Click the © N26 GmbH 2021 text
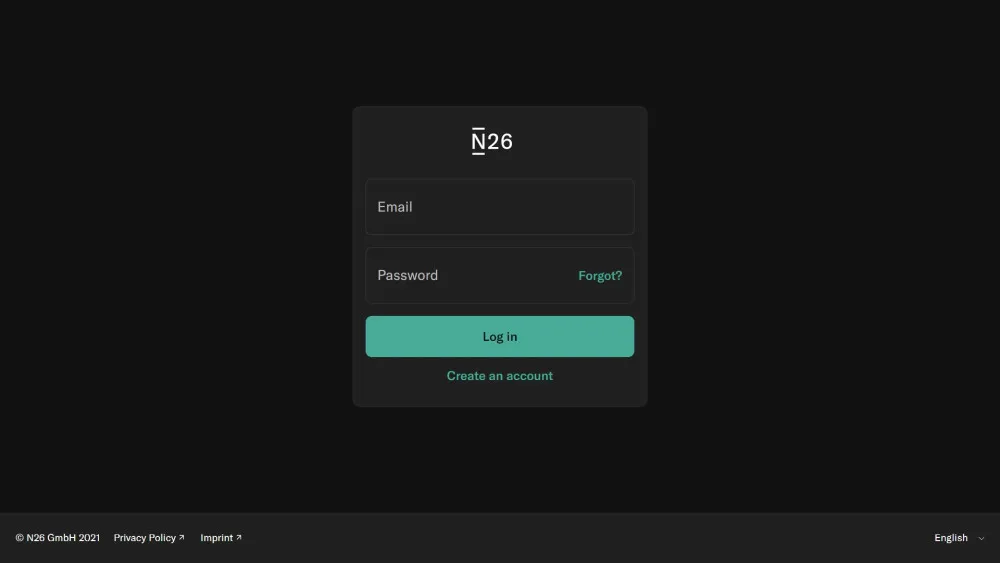1000x563 pixels. [x=57, y=537]
